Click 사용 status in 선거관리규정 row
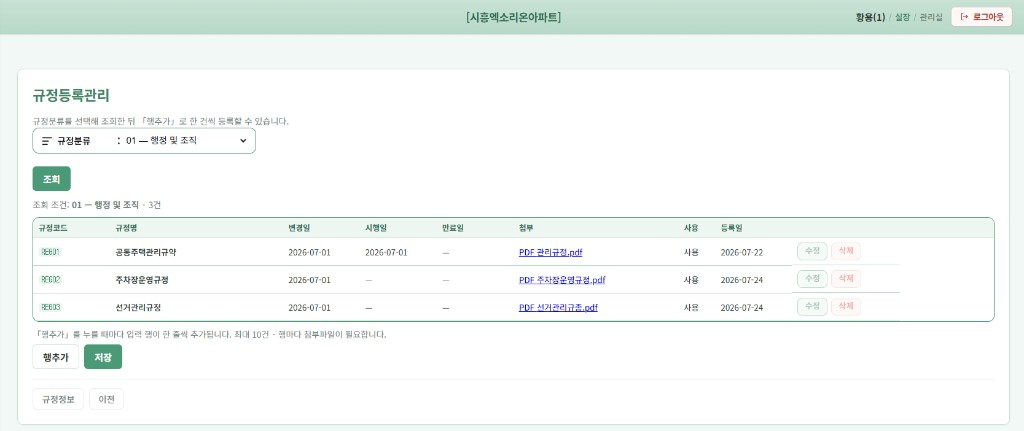Image resolution: width=1024 pixels, height=431 pixels. pos(691,308)
